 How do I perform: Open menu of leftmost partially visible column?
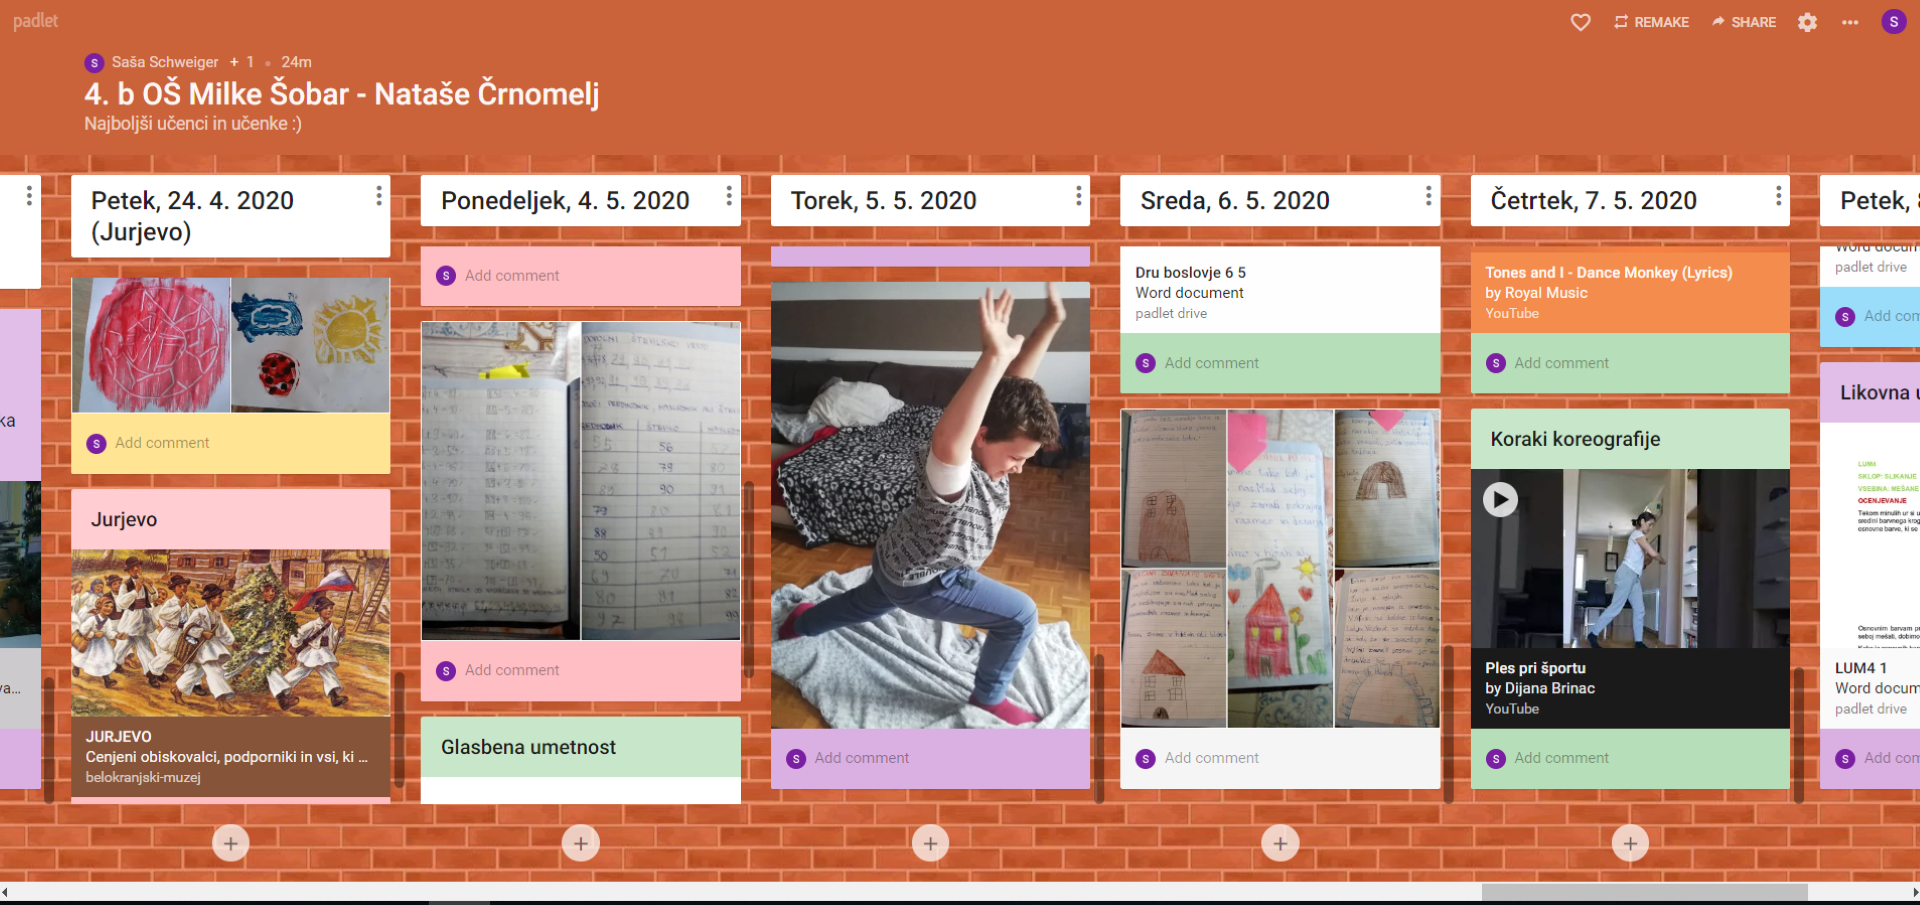click(29, 196)
